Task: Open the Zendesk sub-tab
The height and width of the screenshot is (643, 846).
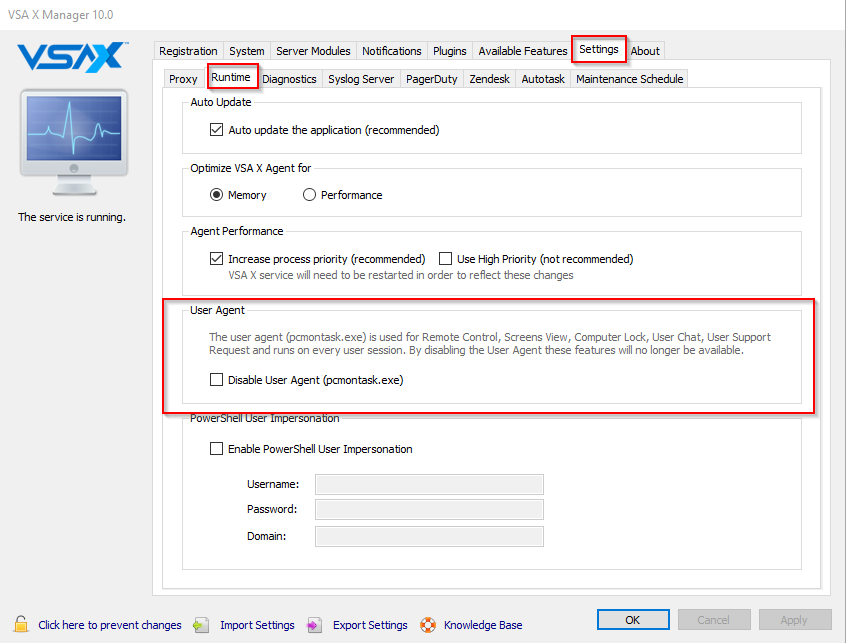Action: click(489, 79)
